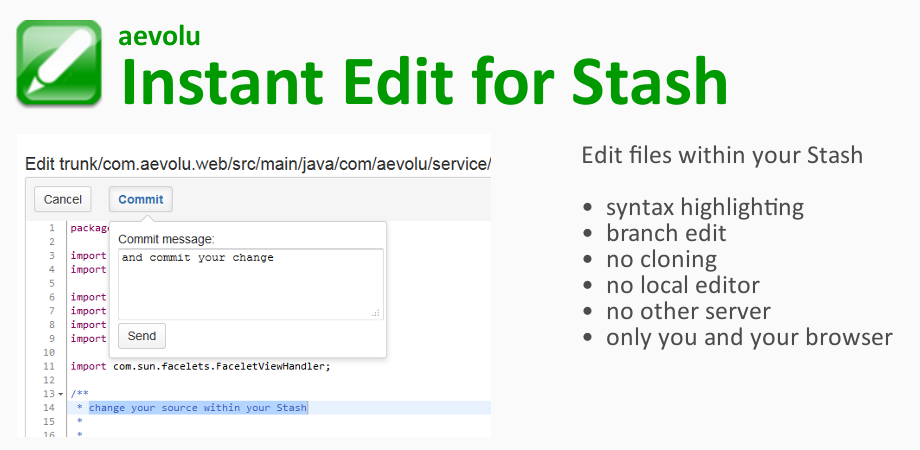Click the 'import' keyword on line 9

click(88, 339)
